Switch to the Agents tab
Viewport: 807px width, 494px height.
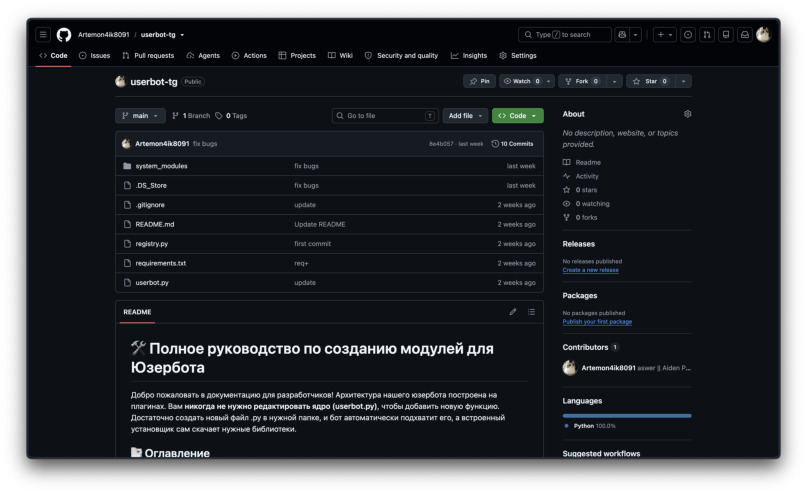203,56
